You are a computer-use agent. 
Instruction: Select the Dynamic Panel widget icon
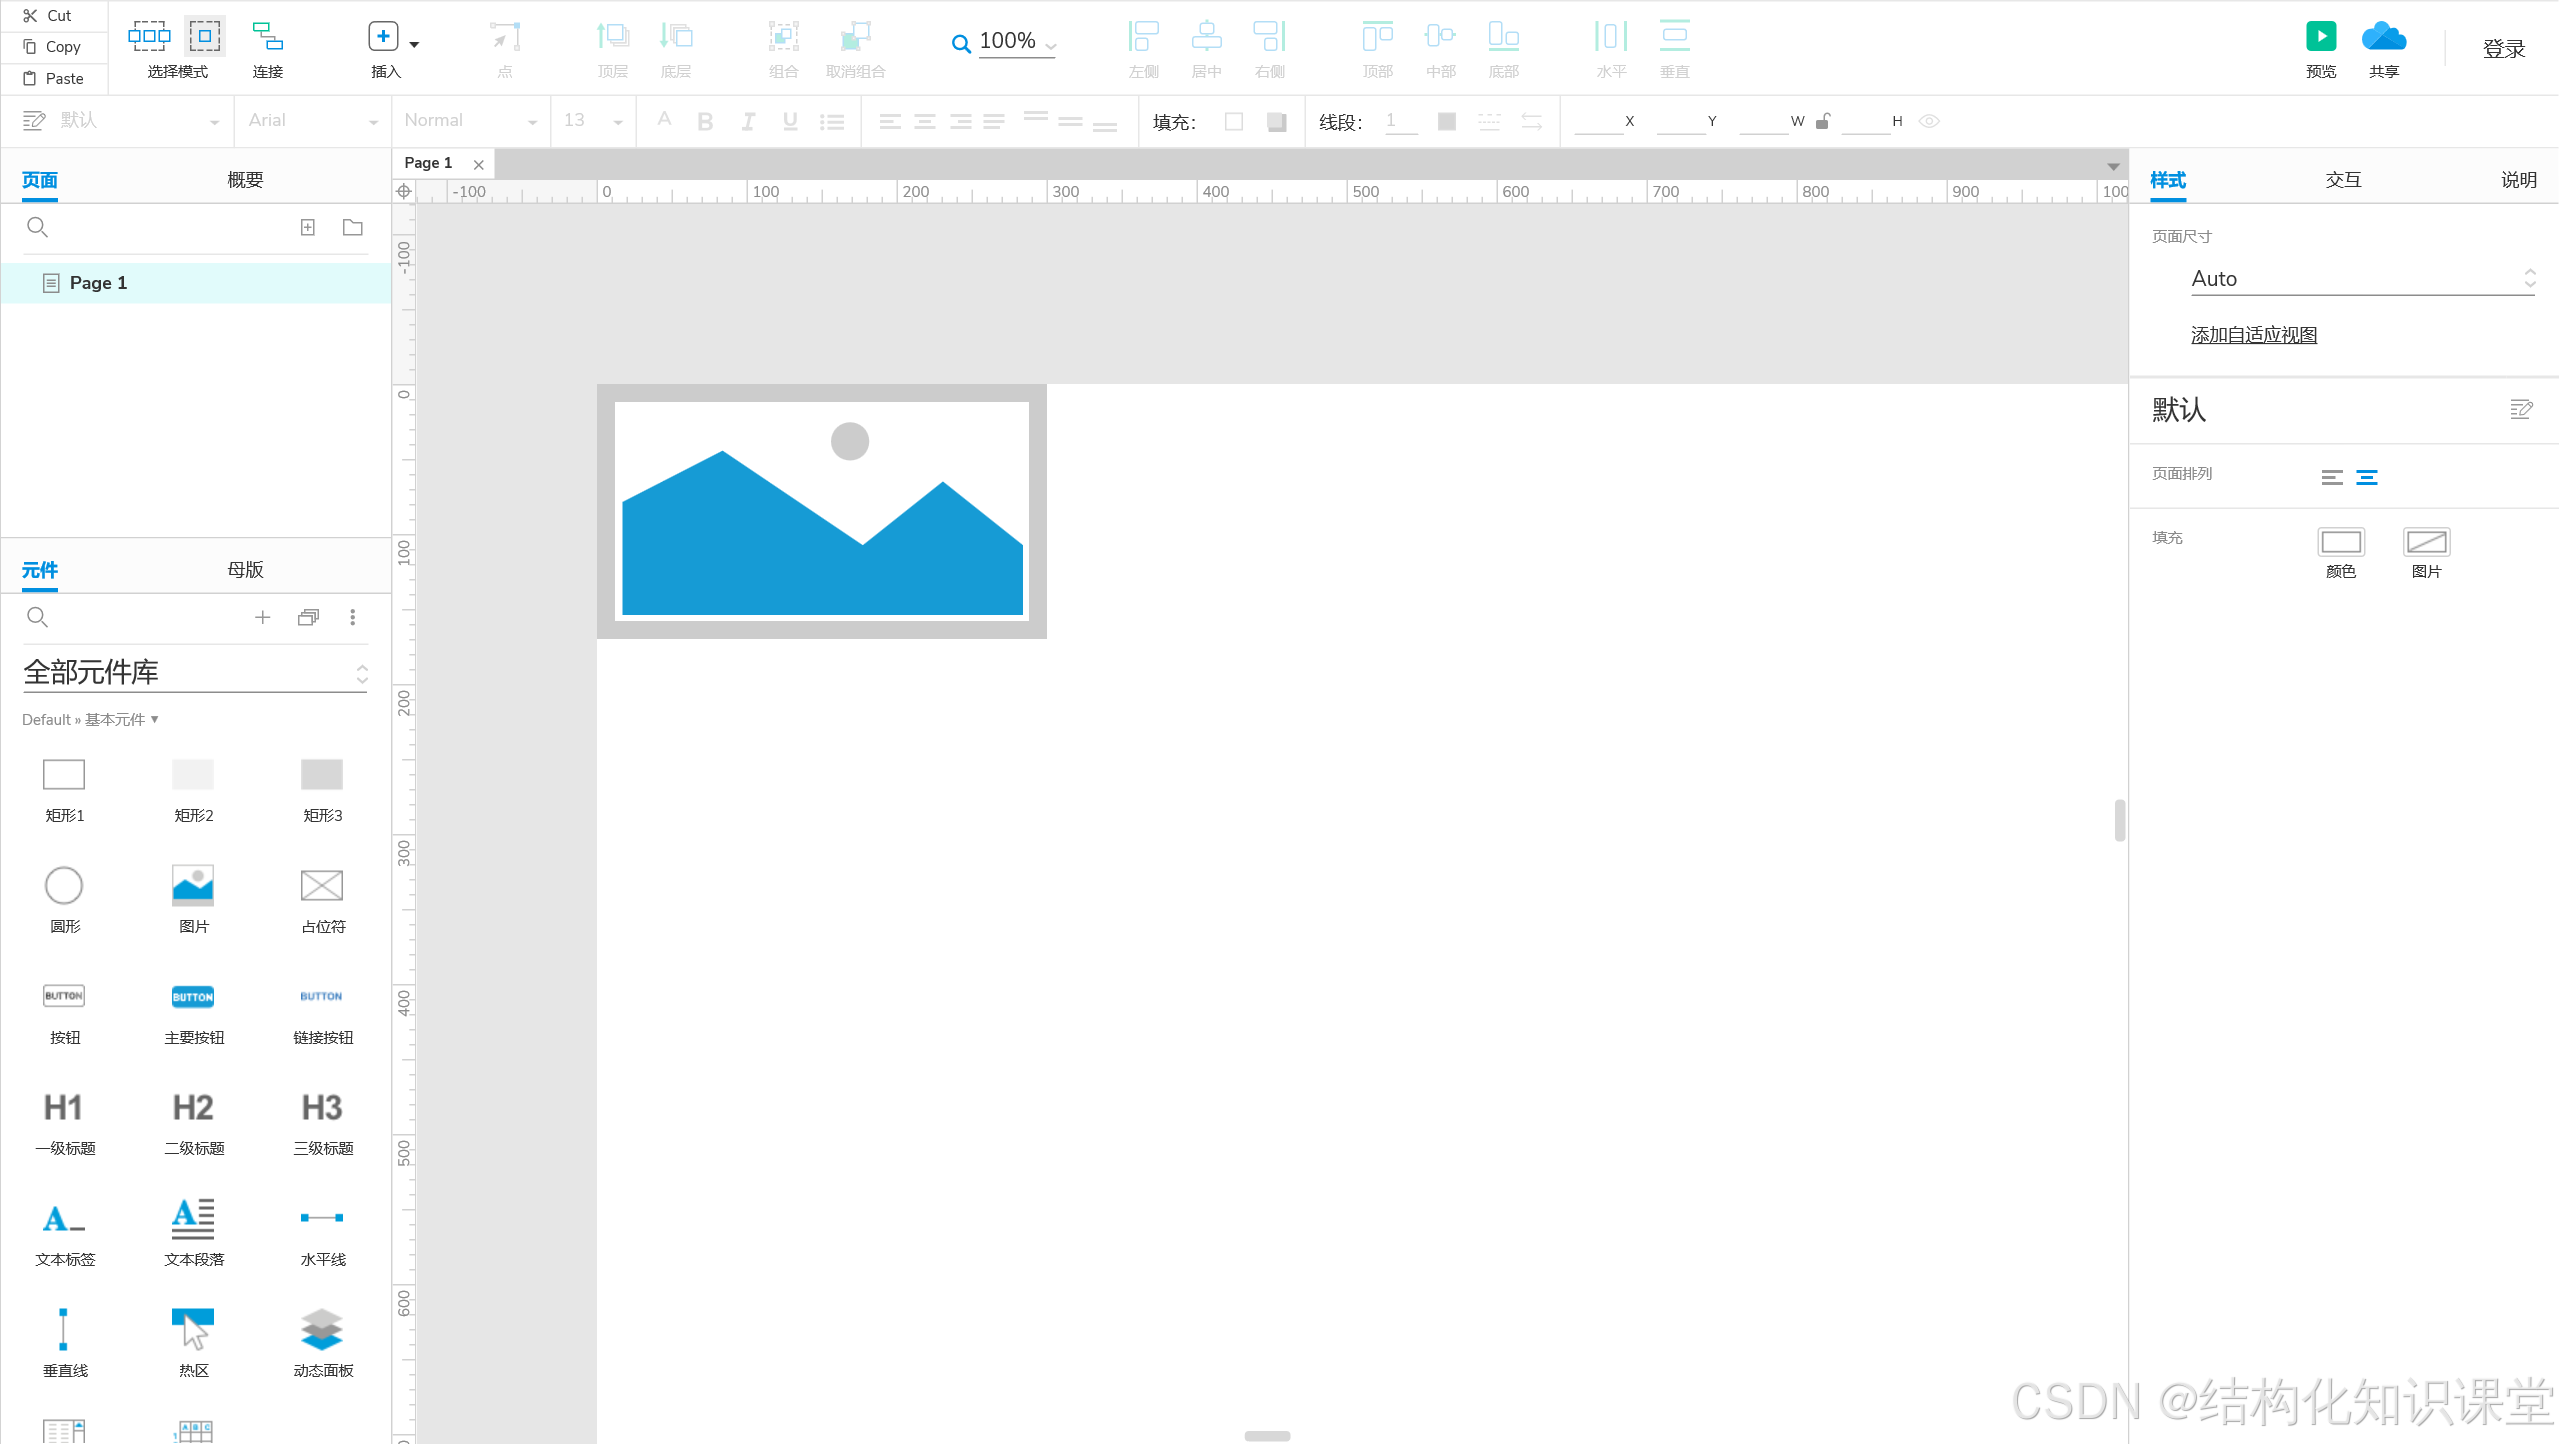coord(322,1328)
